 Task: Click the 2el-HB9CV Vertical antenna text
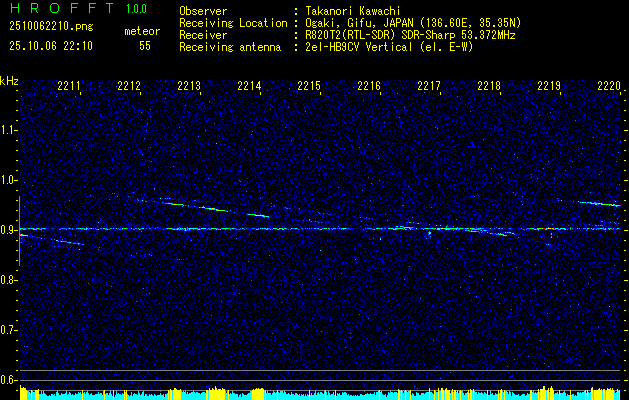pyautogui.click(x=390, y=47)
